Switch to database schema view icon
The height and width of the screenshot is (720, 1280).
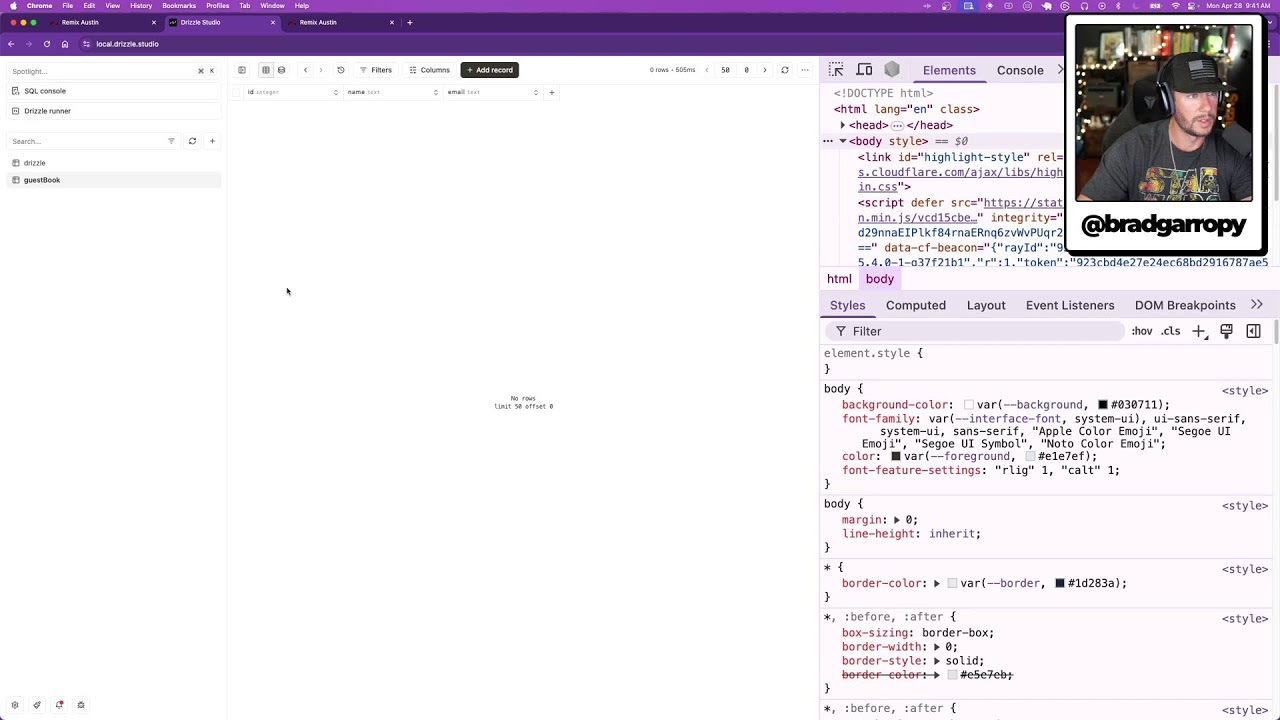[x=281, y=70]
